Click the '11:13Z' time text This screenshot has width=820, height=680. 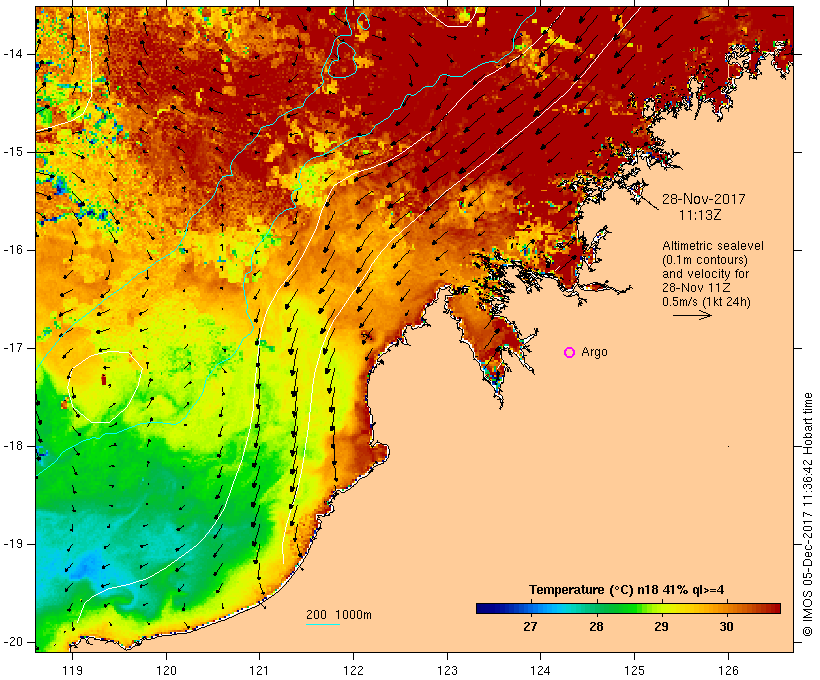pyautogui.click(x=700, y=215)
